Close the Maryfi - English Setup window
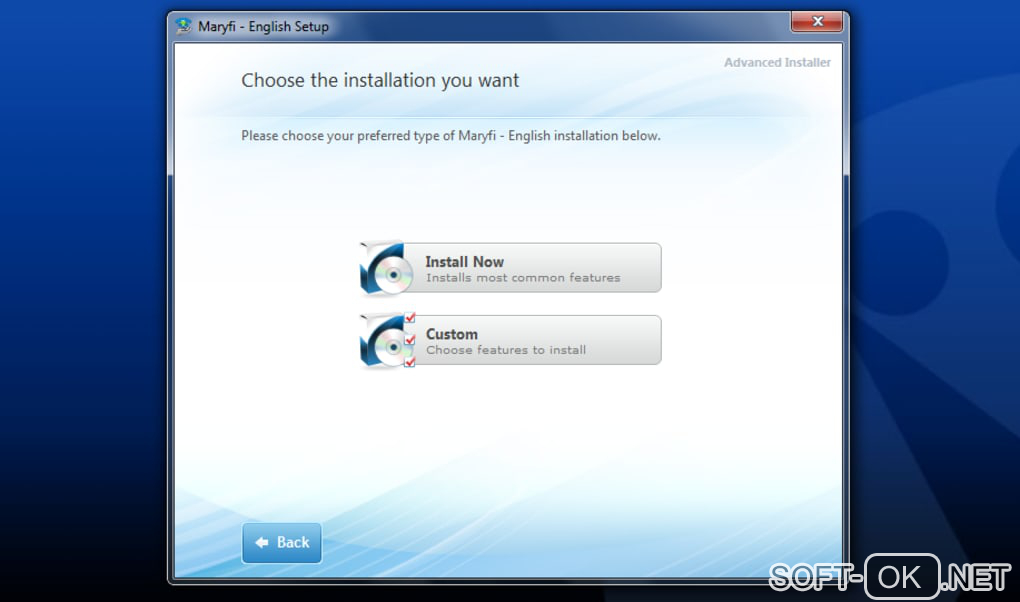Viewport: 1020px width, 602px height. pyautogui.click(x=817, y=21)
